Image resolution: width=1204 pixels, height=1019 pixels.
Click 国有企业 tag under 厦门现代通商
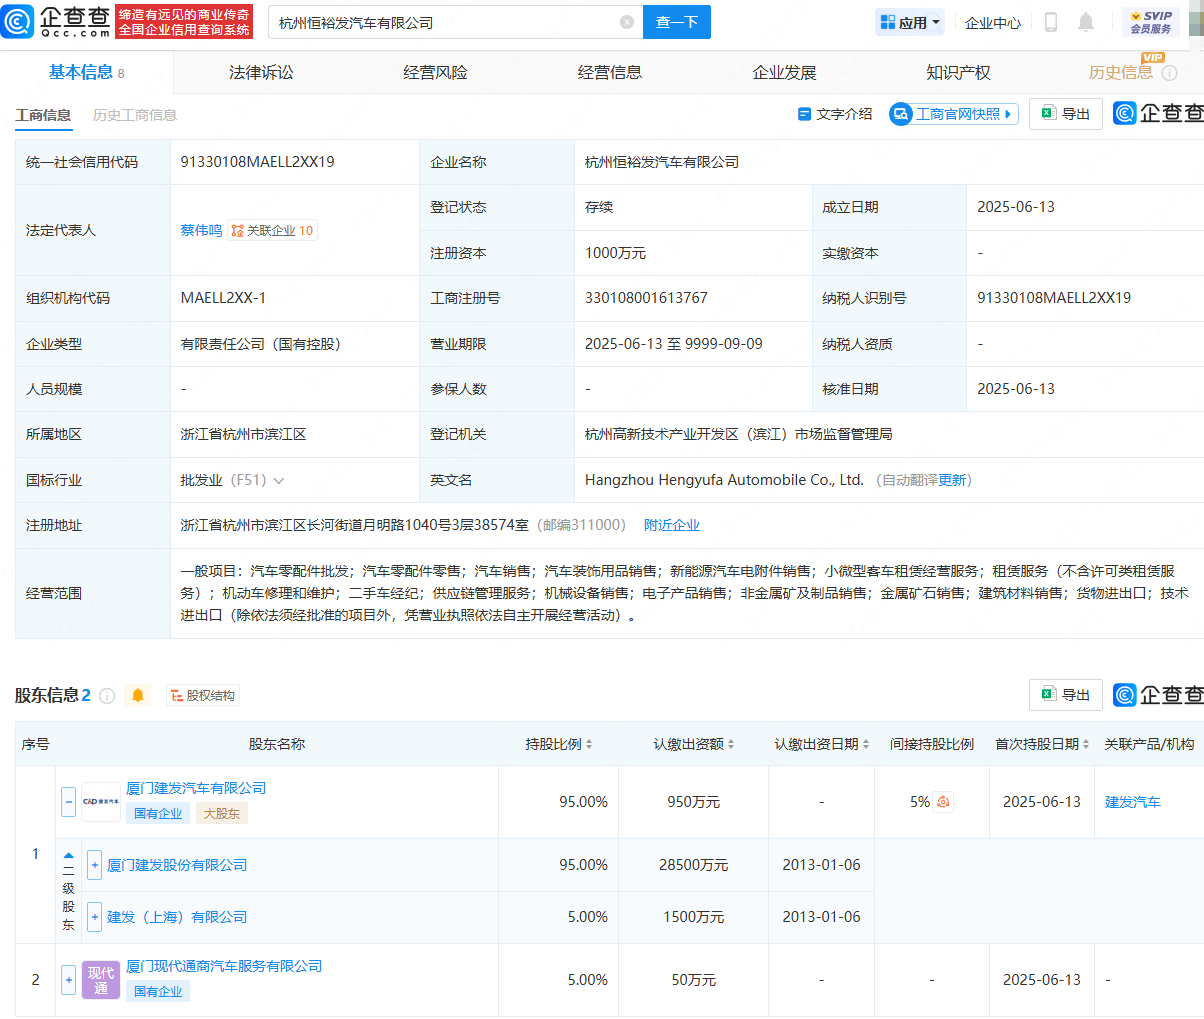point(159,991)
